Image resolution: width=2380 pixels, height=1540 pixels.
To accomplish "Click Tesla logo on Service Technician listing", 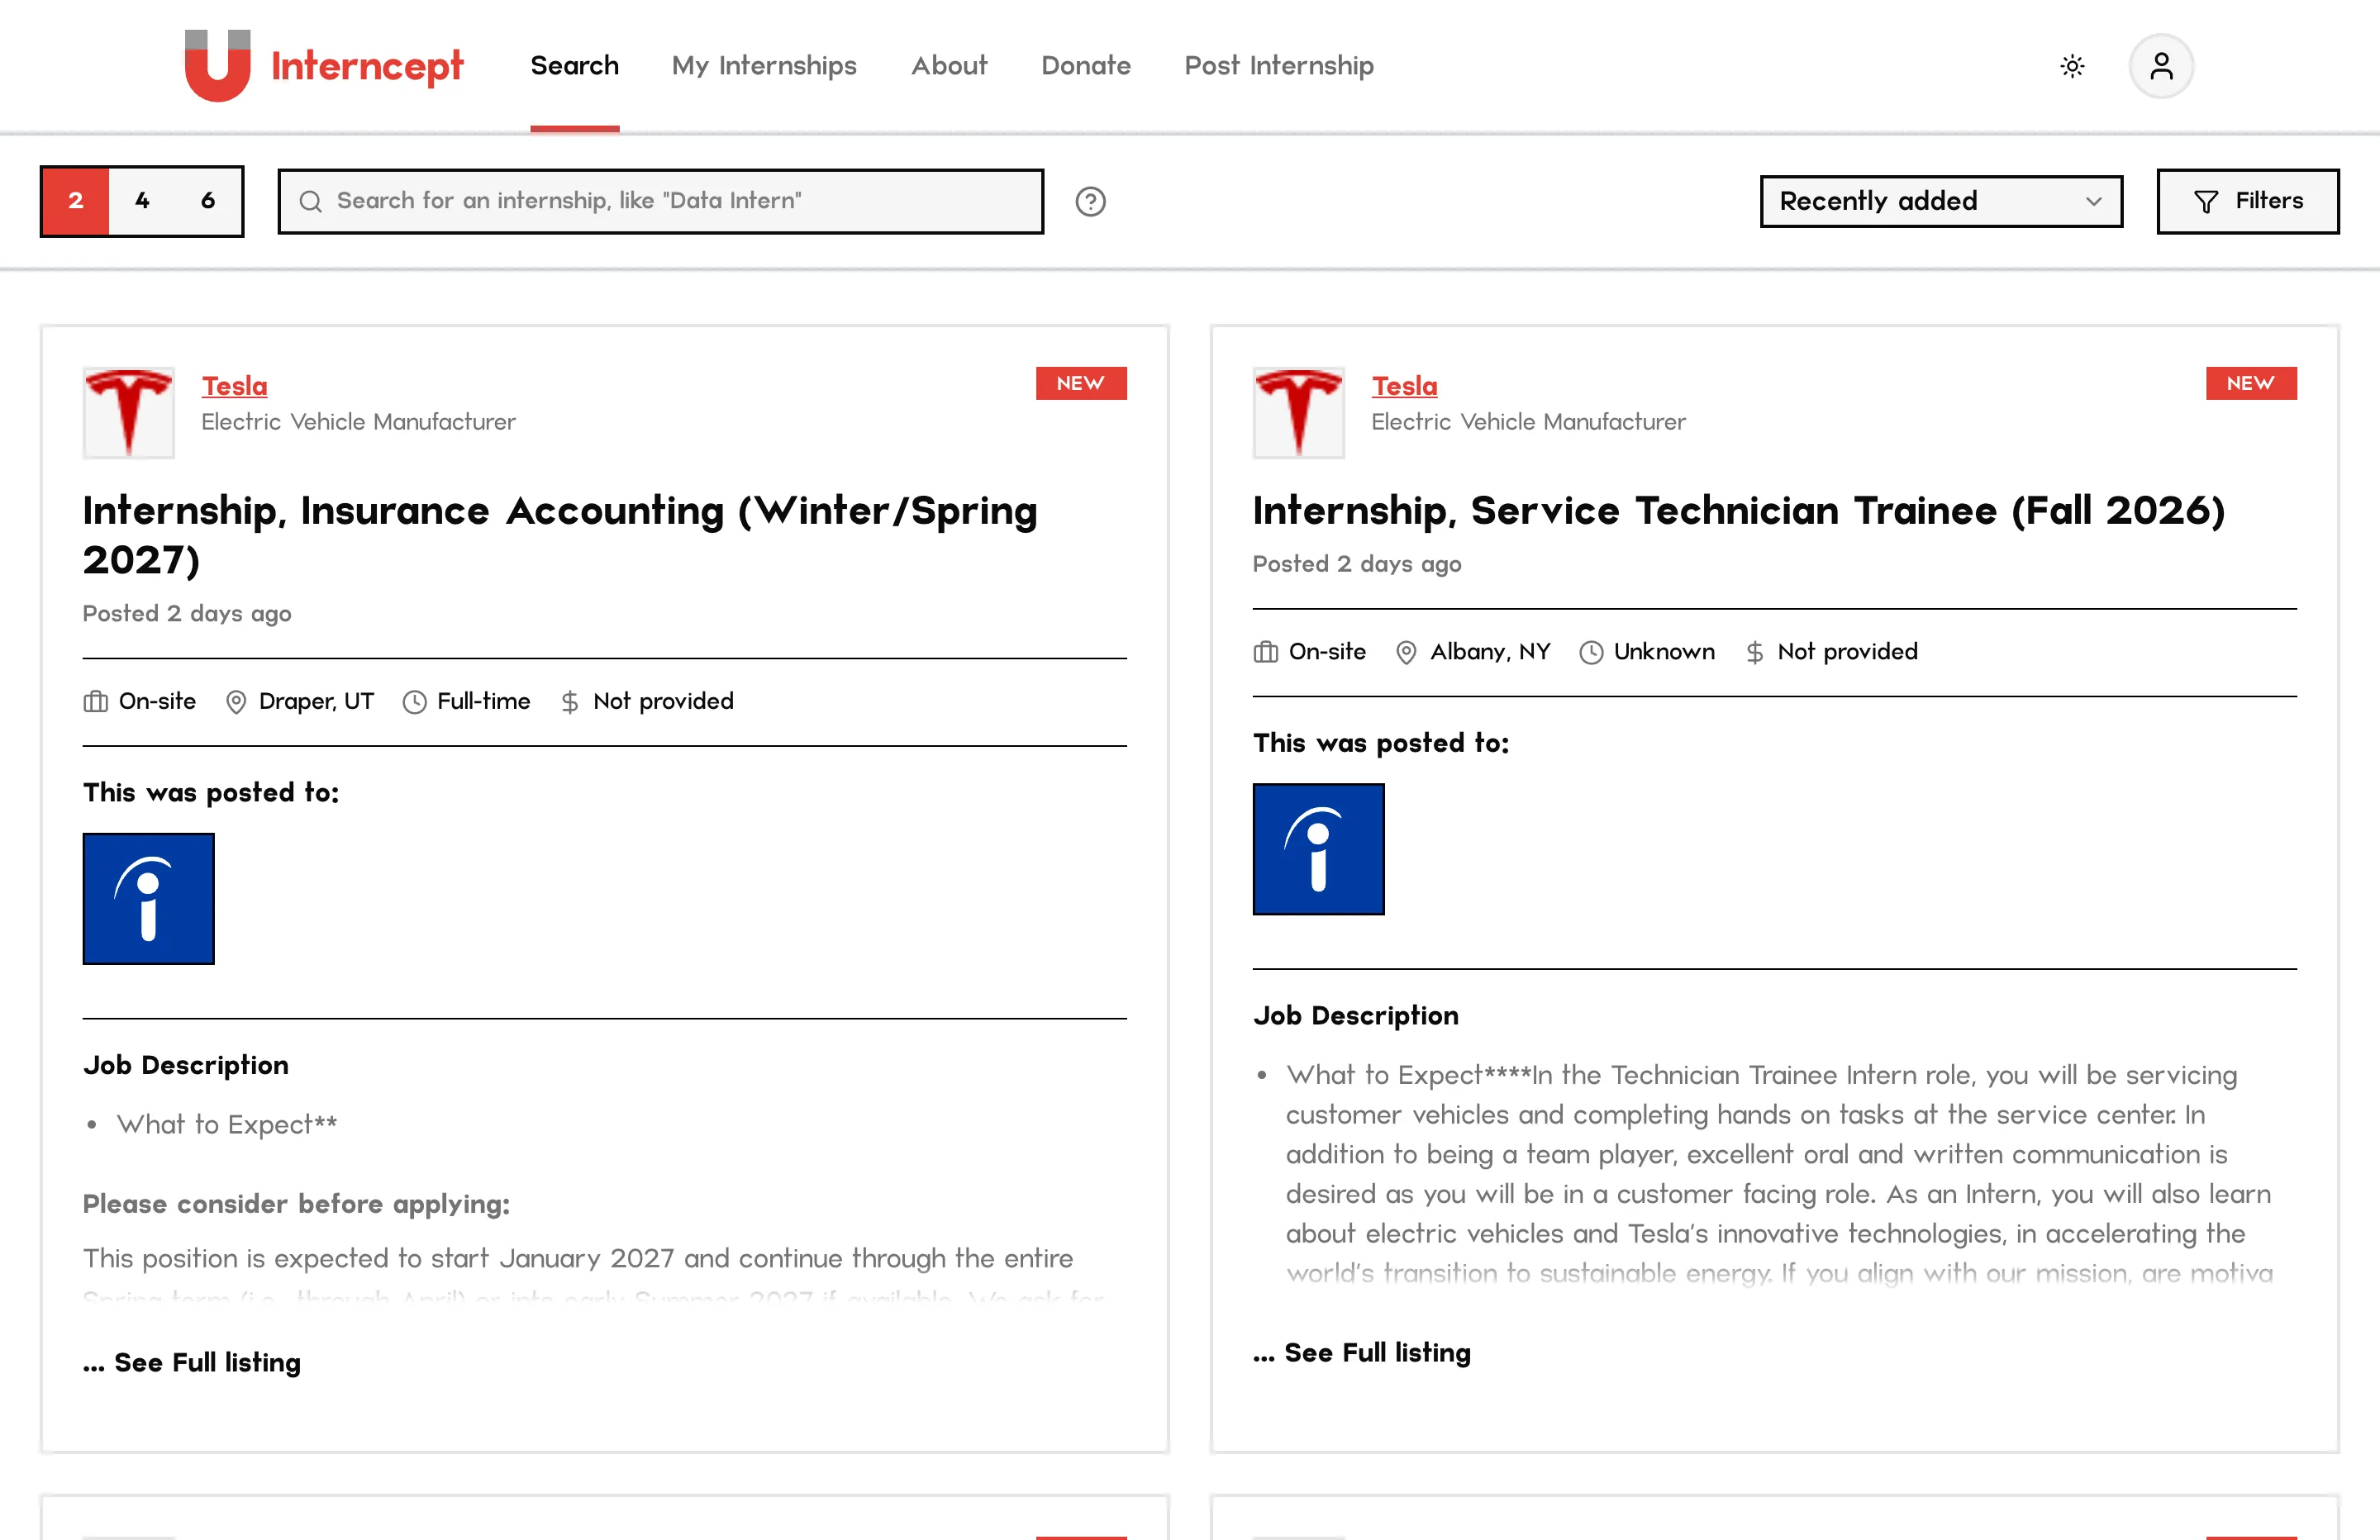I will 1298,412.
